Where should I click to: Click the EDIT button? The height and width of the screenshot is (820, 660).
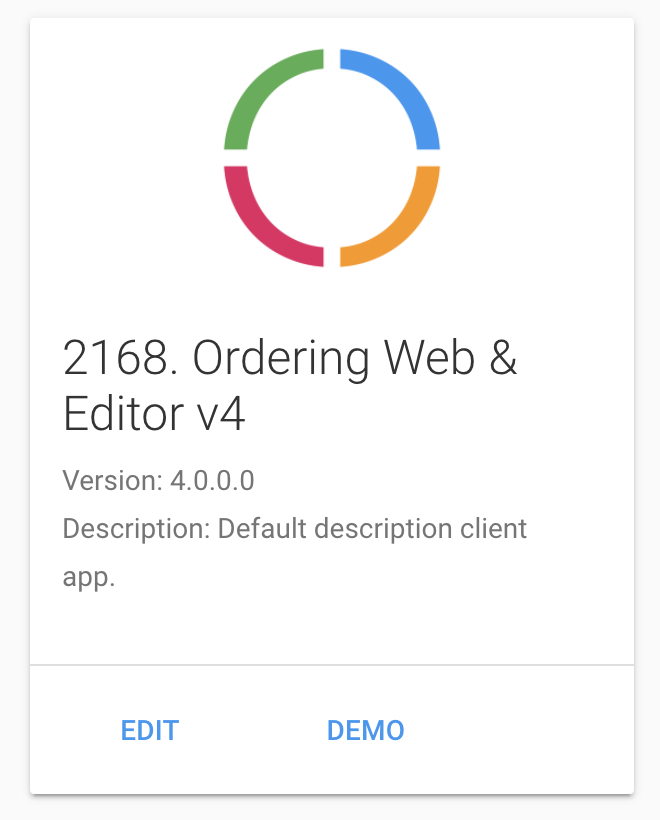(x=150, y=731)
